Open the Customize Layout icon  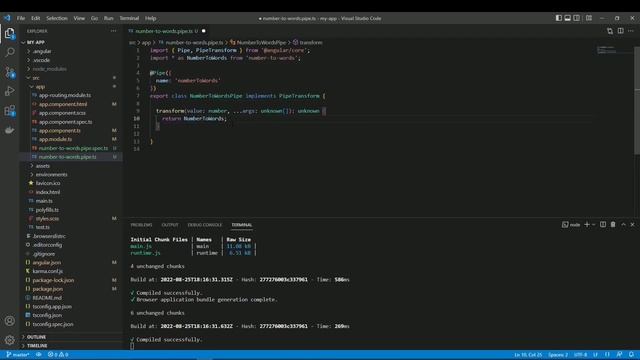click(x=589, y=18)
